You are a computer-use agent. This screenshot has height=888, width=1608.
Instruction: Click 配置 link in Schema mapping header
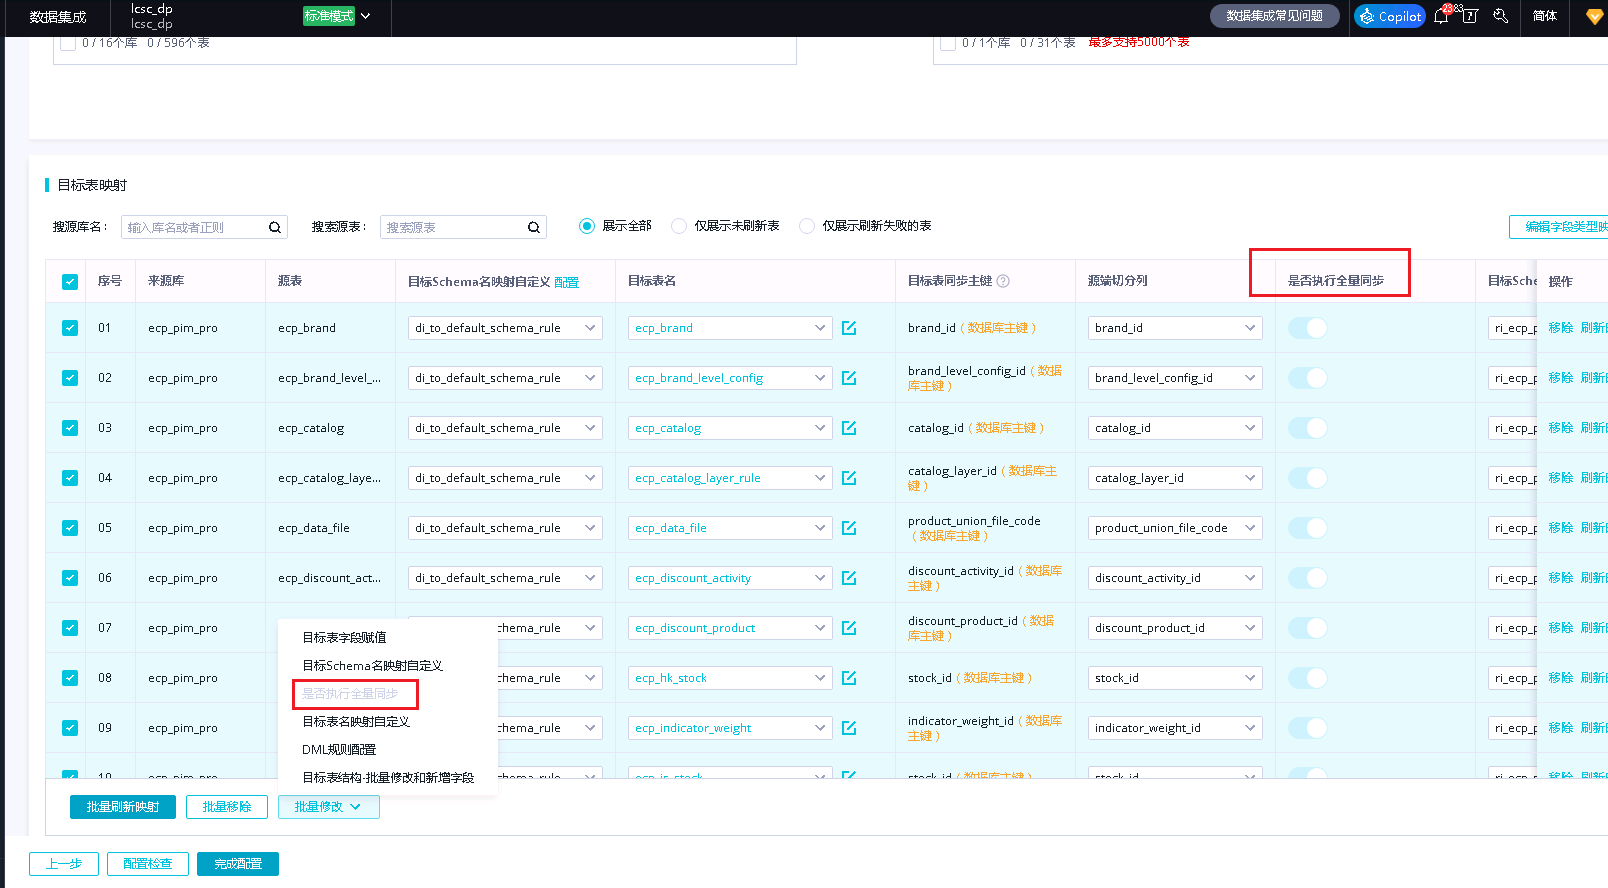[567, 283]
